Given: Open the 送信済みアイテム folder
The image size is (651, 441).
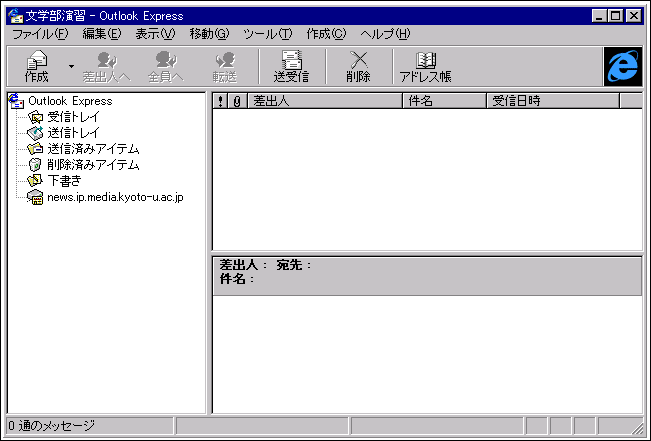Looking at the screenshot, I should tap(92, 149).
